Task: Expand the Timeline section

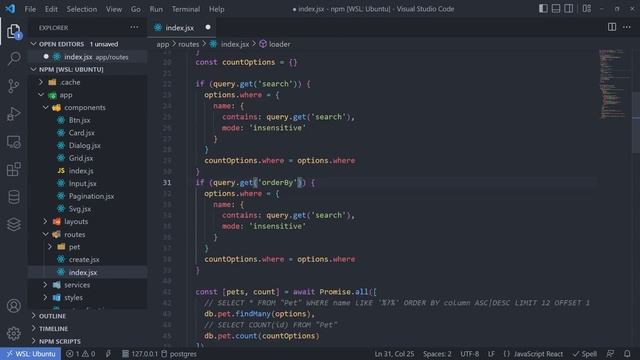Action: click(x=88, y=329)
